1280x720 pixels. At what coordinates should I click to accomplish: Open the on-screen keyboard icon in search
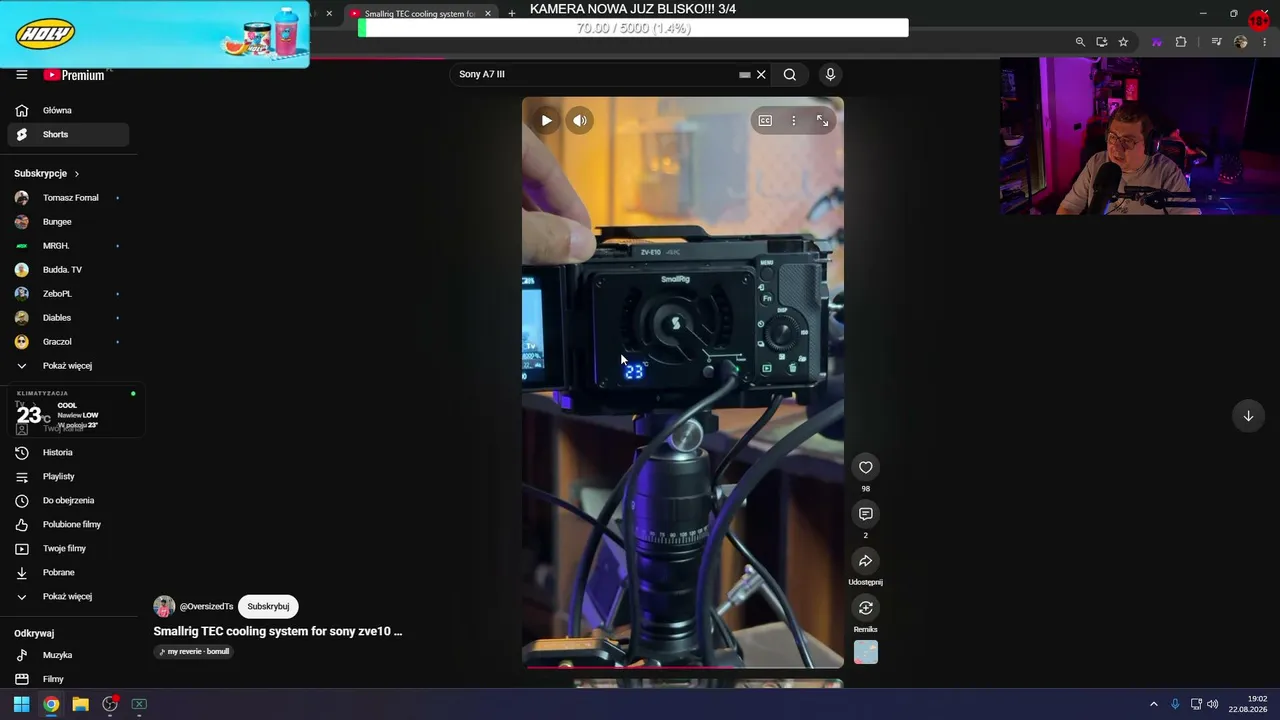[x=744, y=75]
